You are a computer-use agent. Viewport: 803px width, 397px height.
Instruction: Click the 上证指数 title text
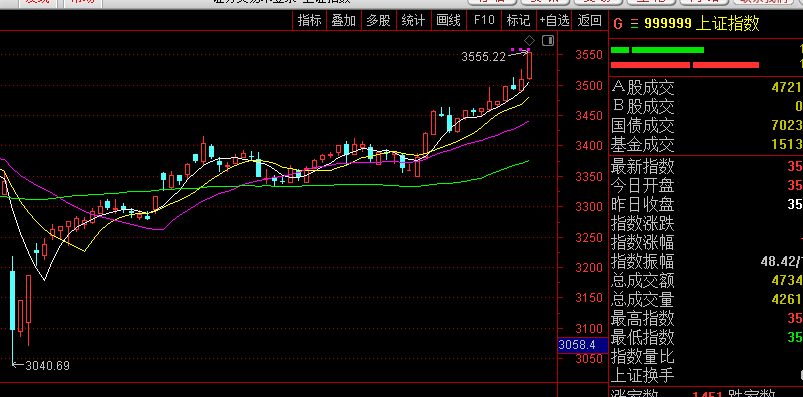[728, 24]
